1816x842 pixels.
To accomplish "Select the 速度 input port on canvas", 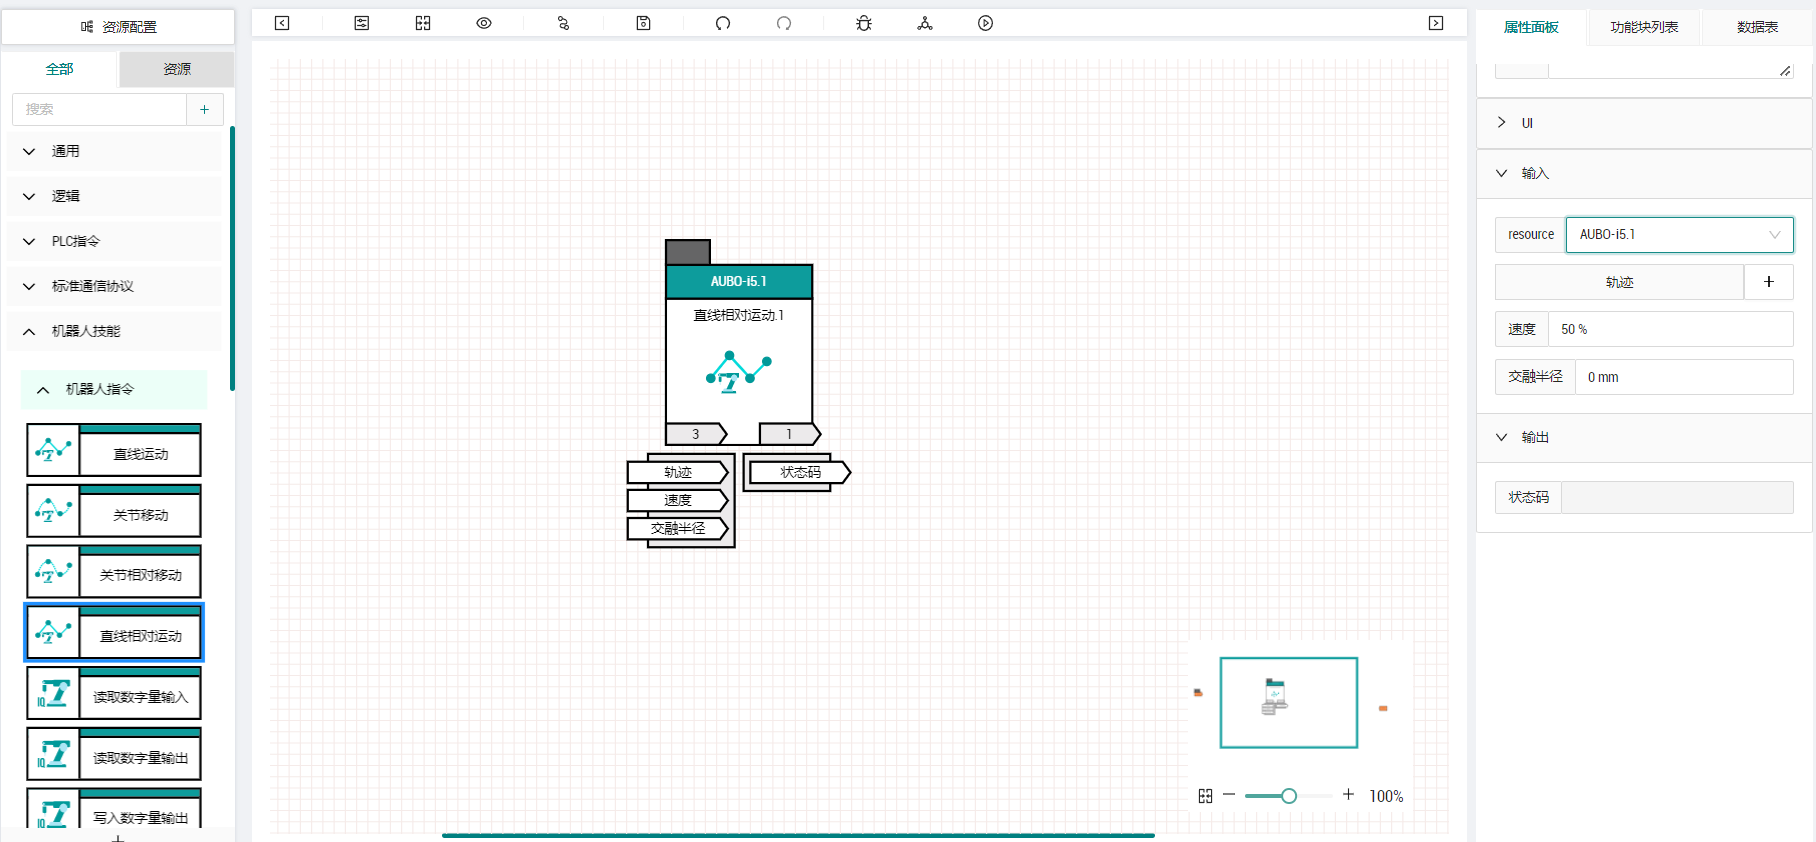I will (678, 500).
